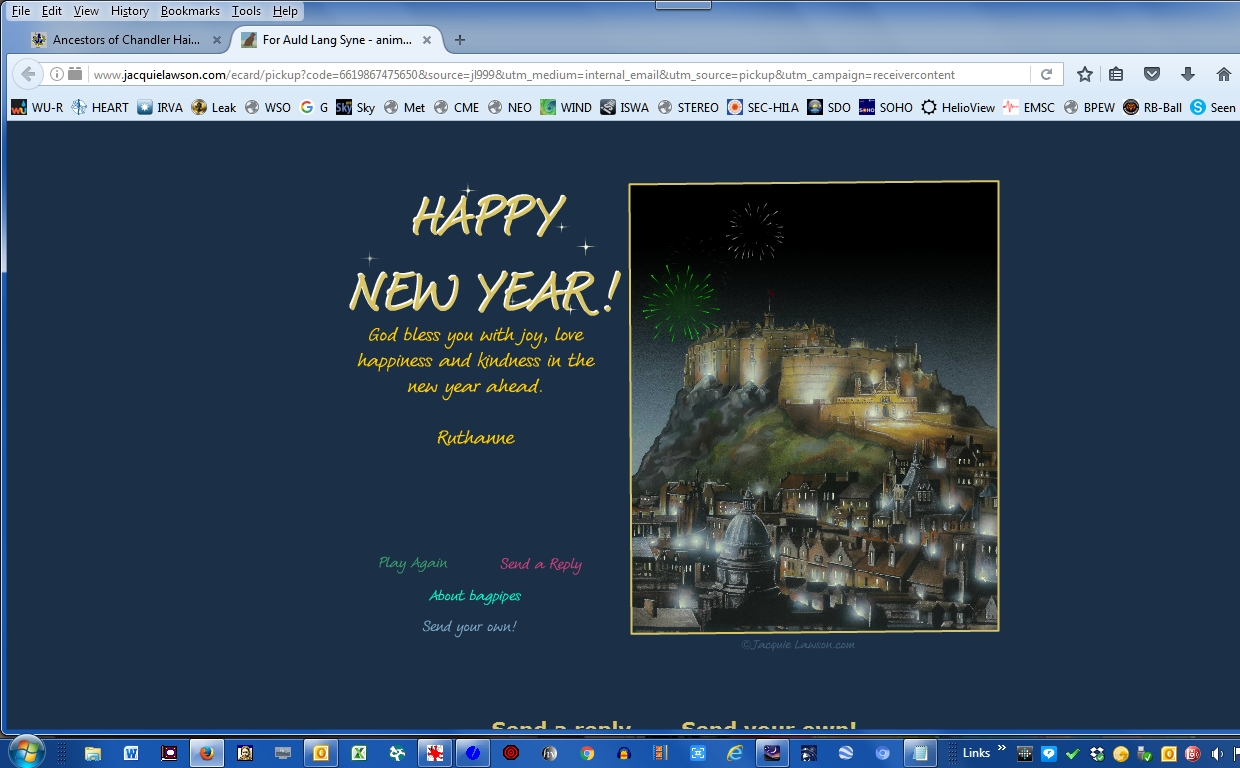Image resolution: width=1240 pixels, height=768 pixels.
Task: Click the Send your own! link
Action: click(x=469, y=627)
